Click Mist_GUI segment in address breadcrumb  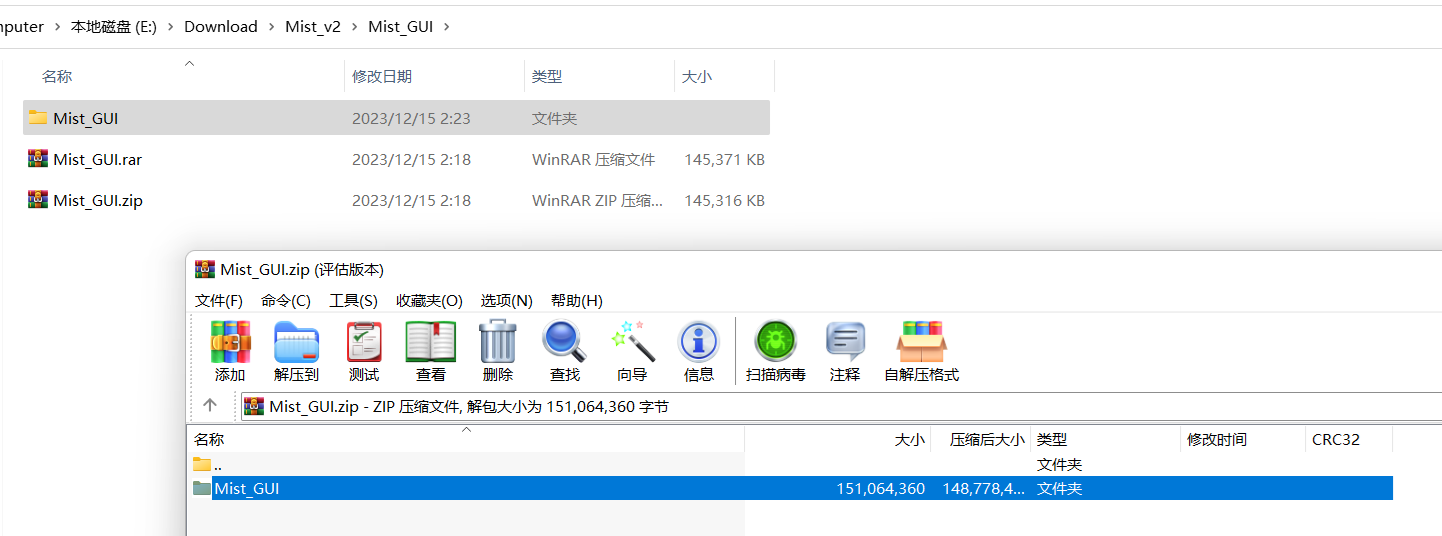401,27
